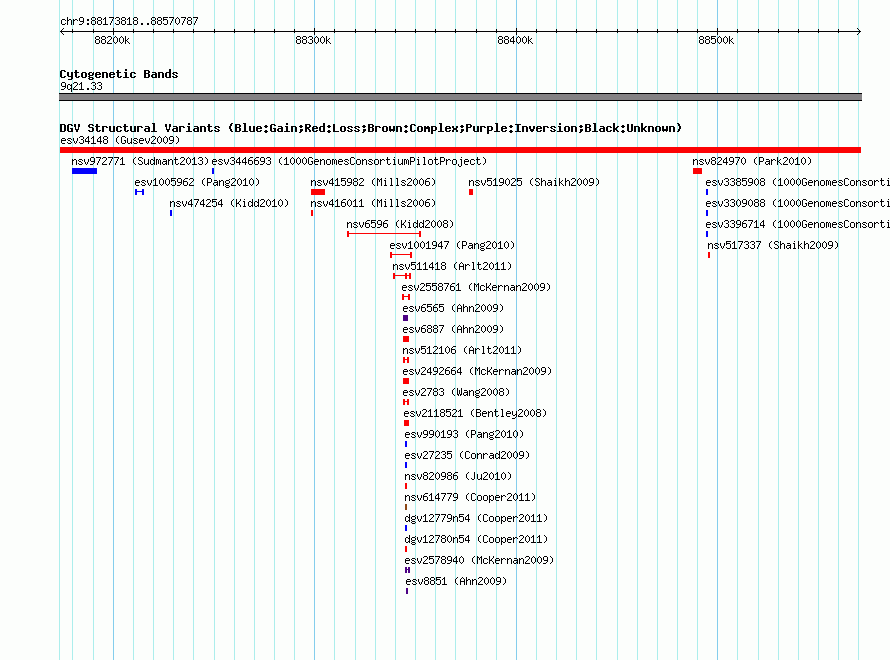Screen dimensions: 890x660
Task: Click the nsv519025 (Shaikh2009) label
Action: point(534,182)
